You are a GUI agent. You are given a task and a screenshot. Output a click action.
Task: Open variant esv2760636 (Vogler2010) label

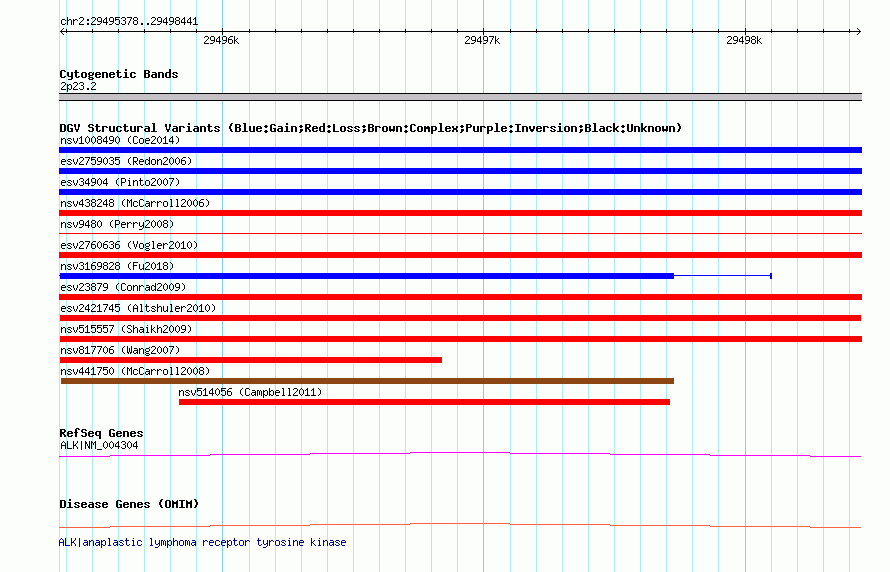[x=129, y=245]
